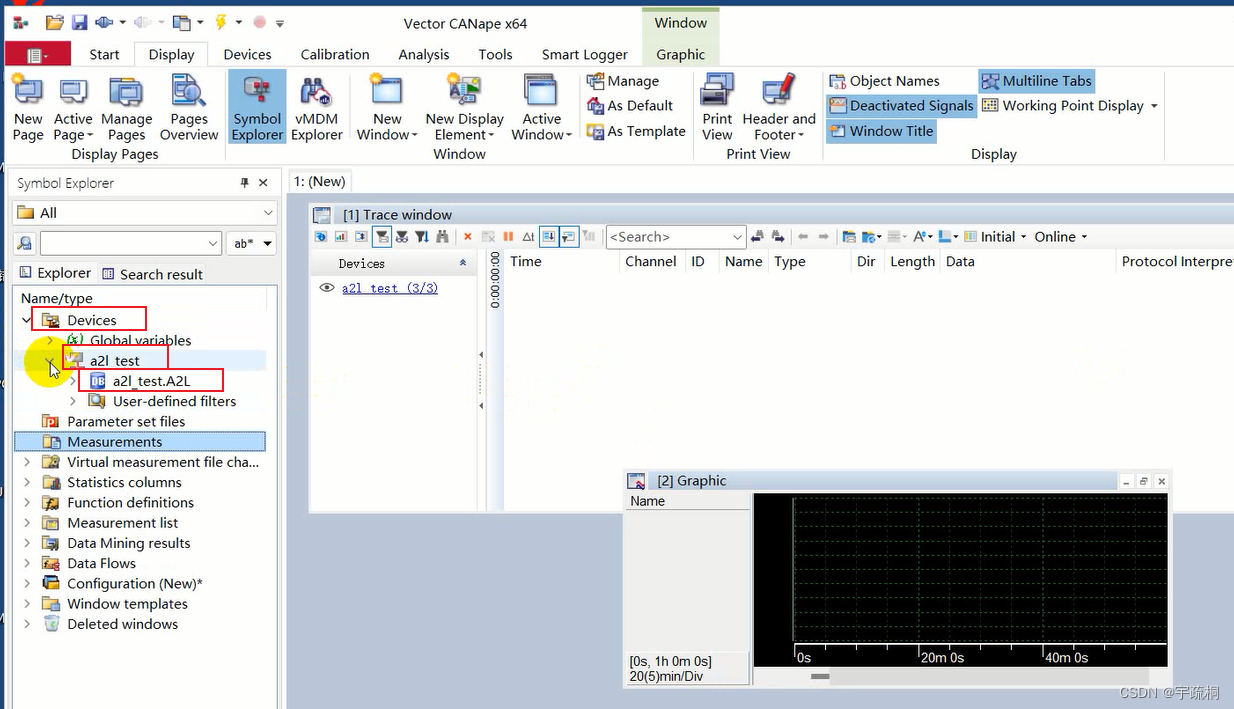Toggle the highlighted scroll mode button in Trace toolbar
This screenshot has height=709, width=1234.
[548, 237]
